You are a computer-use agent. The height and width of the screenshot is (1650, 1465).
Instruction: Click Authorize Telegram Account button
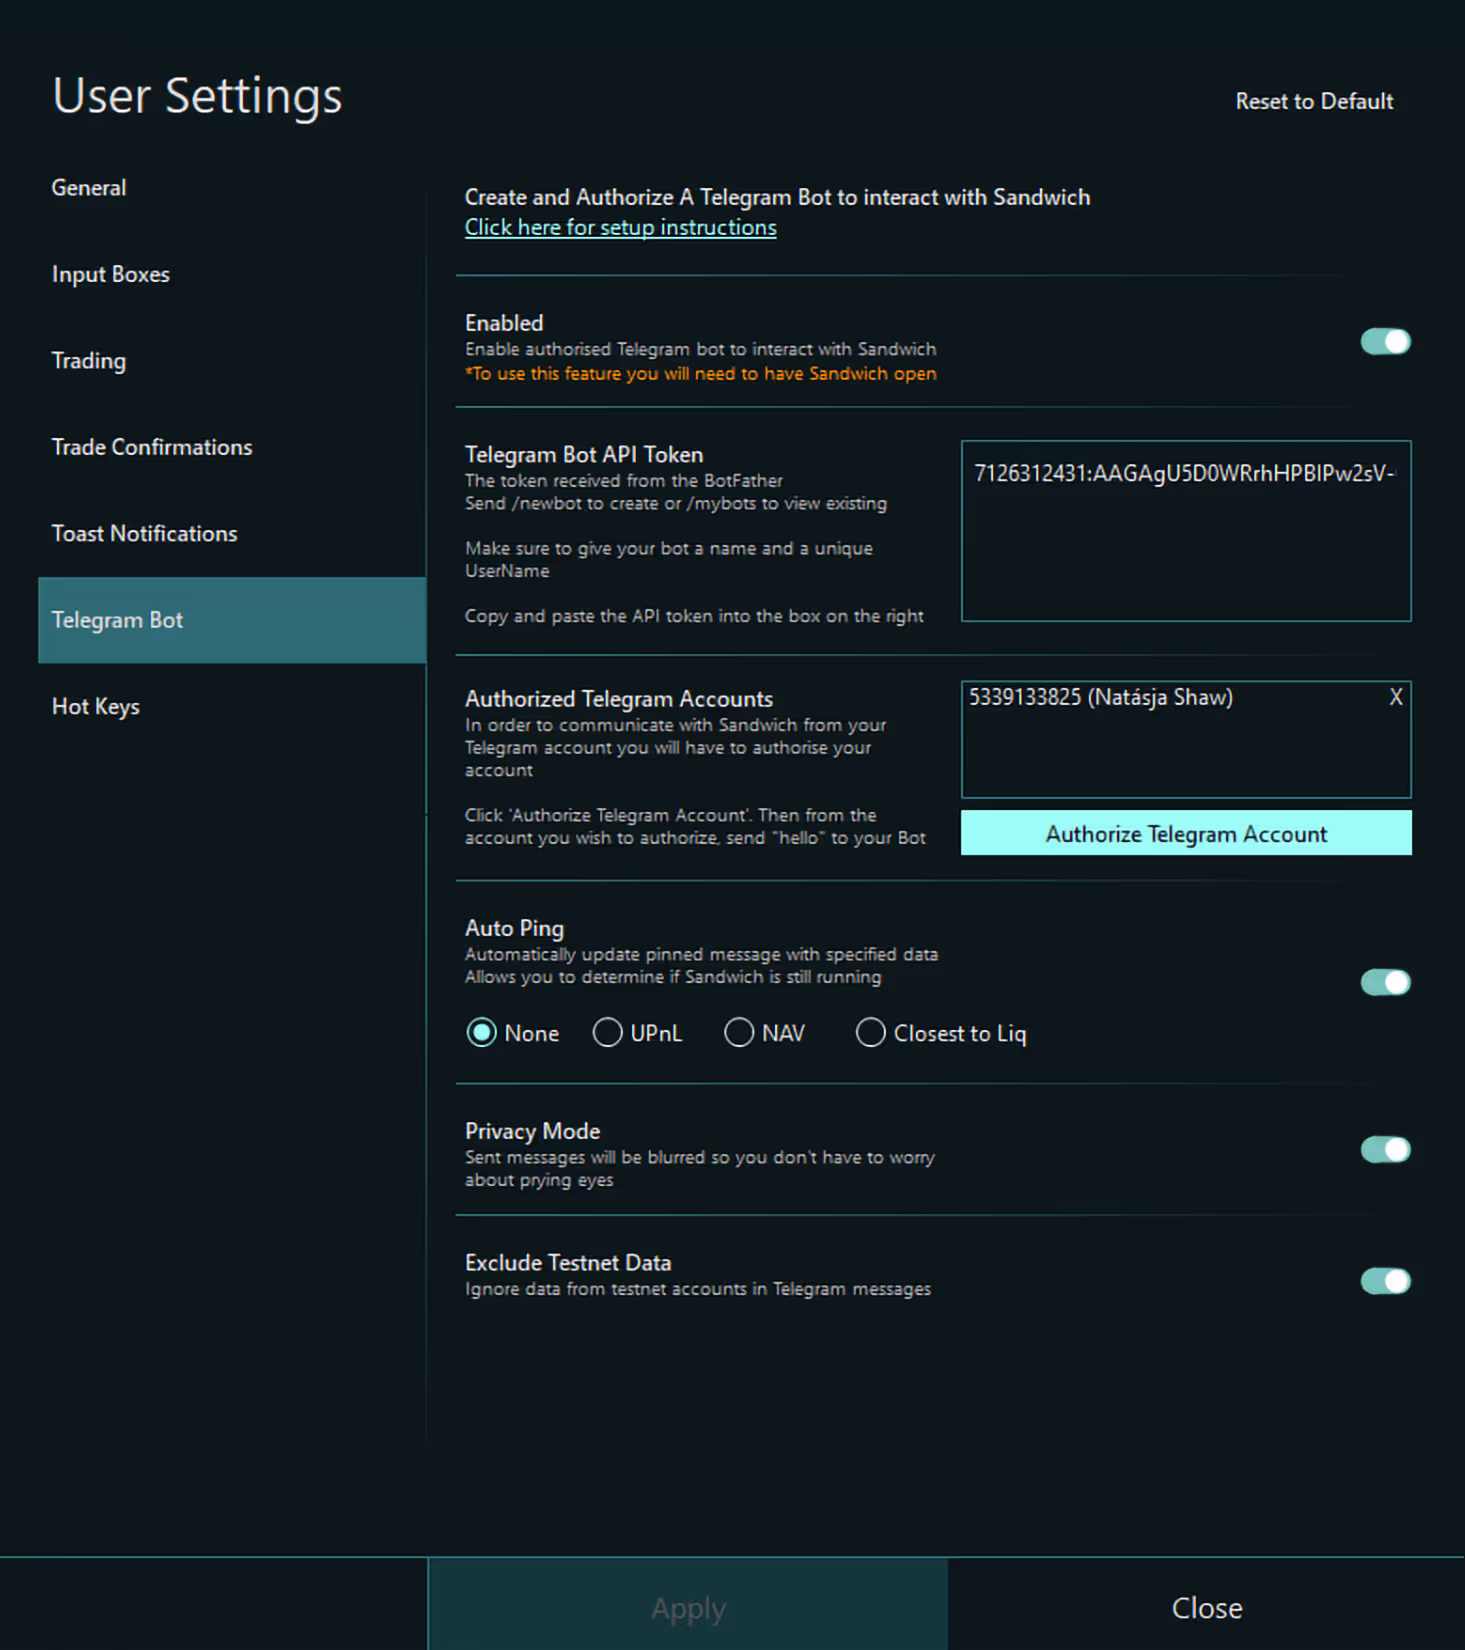click(1186, 833)
